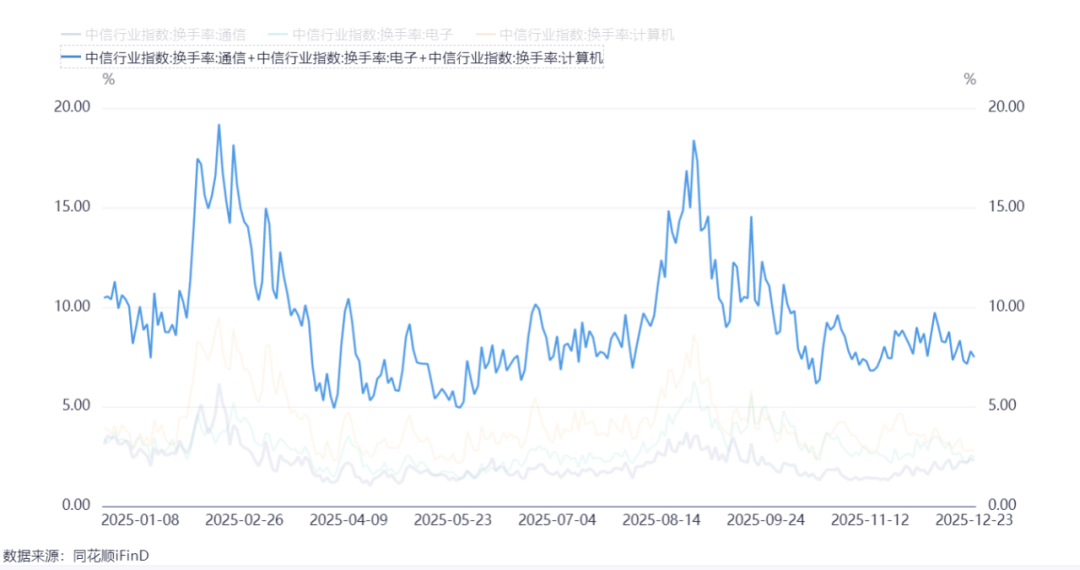Toggle the 通信 turnover rate legend series
The image size is (1080, 570).
click(x=153, y=34)
